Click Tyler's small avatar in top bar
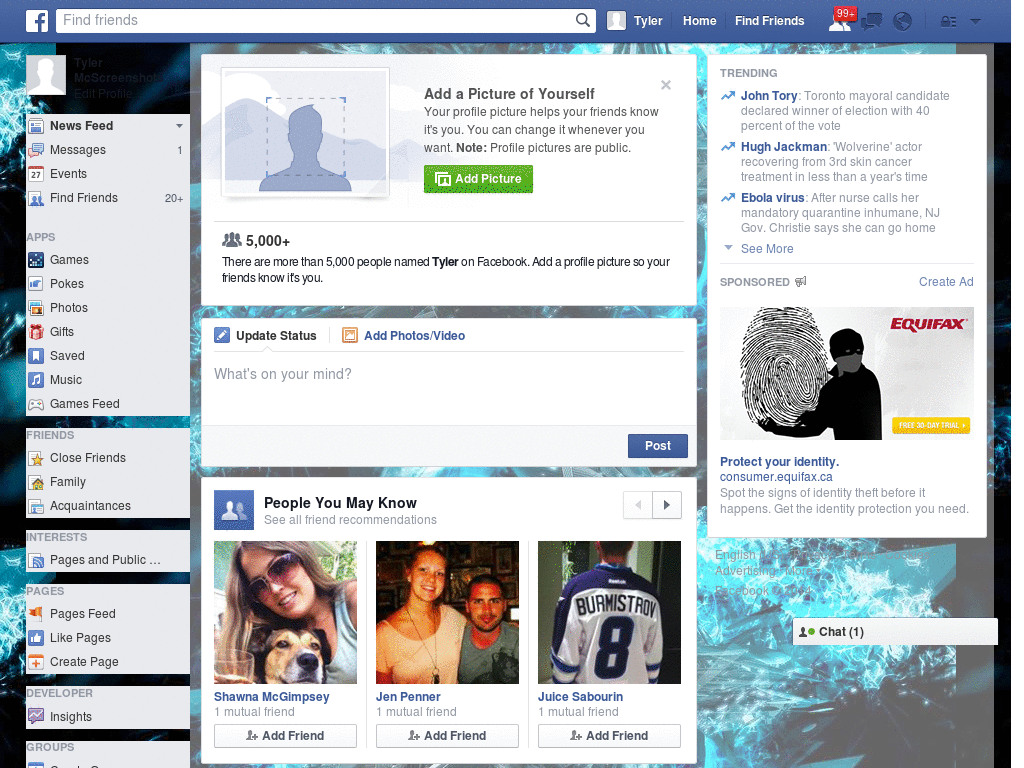This screenshot has height=768, width=1024. coord(616,21)
